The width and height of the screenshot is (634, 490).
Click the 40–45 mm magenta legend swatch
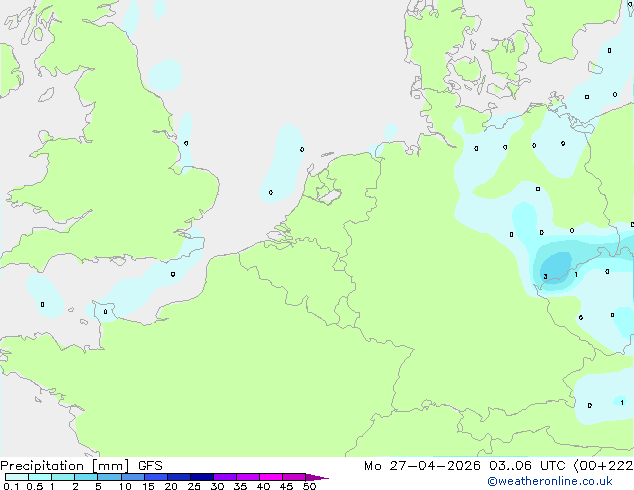pos(271,477)
